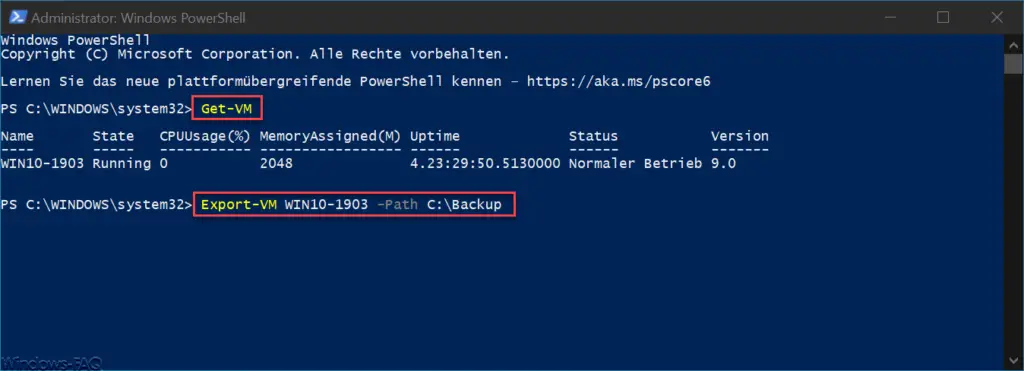
Task: Close the Administrator PowerShell window
Action: pyautogui.click(x=997, y=18)
